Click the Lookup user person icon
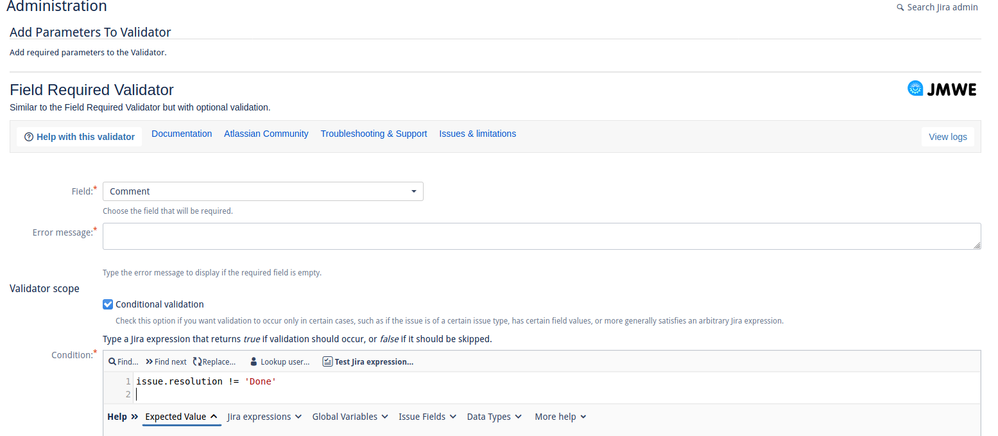This screenshot has height=436, width=998. 253,362
